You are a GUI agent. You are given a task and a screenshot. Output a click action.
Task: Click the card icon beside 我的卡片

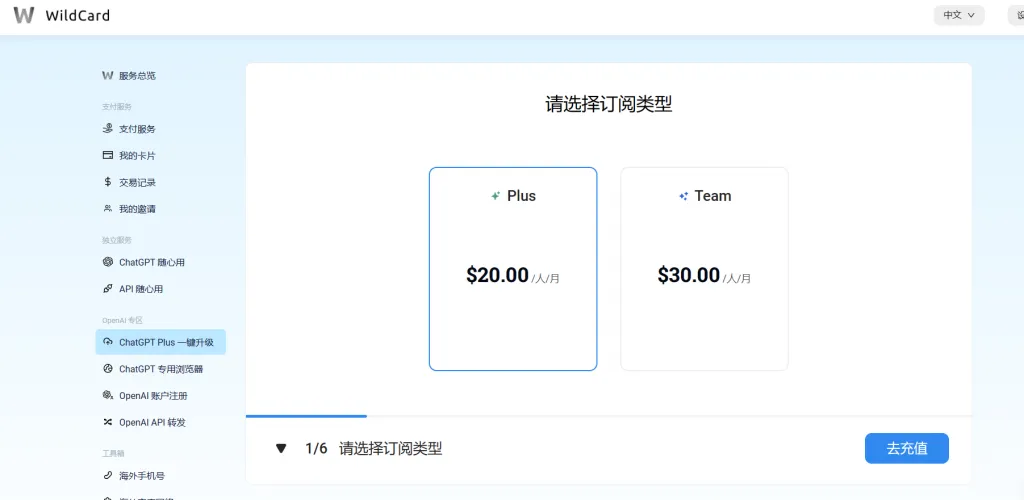[x=108, y=156]
